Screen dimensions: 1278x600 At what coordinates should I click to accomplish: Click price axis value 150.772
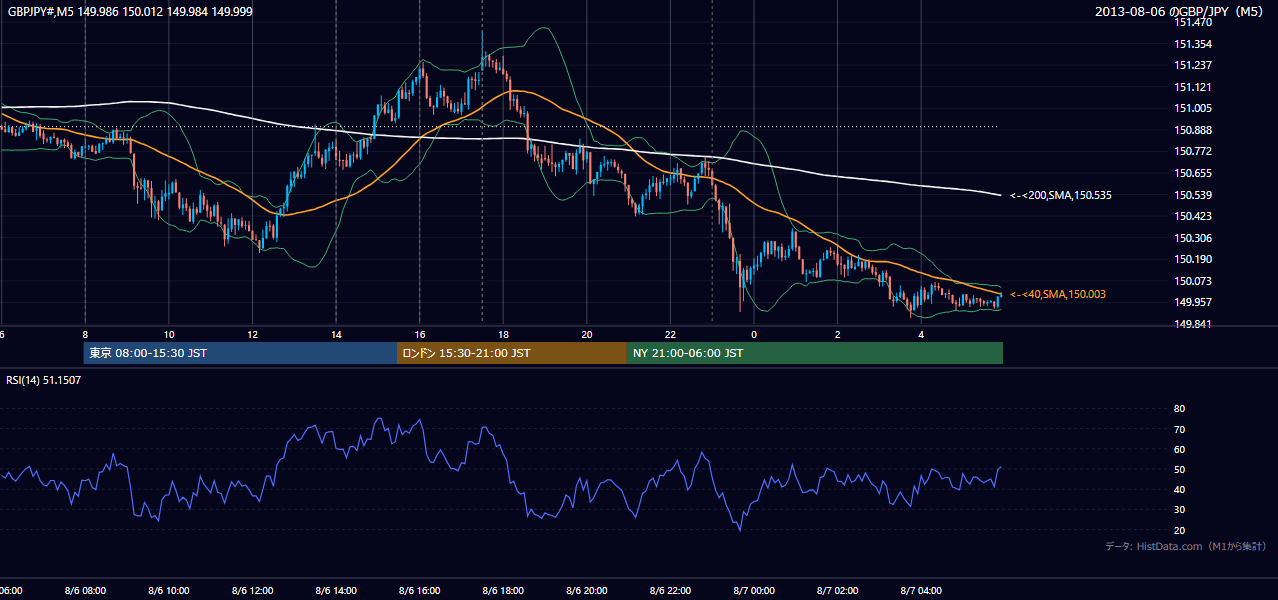pos(1194,151)
